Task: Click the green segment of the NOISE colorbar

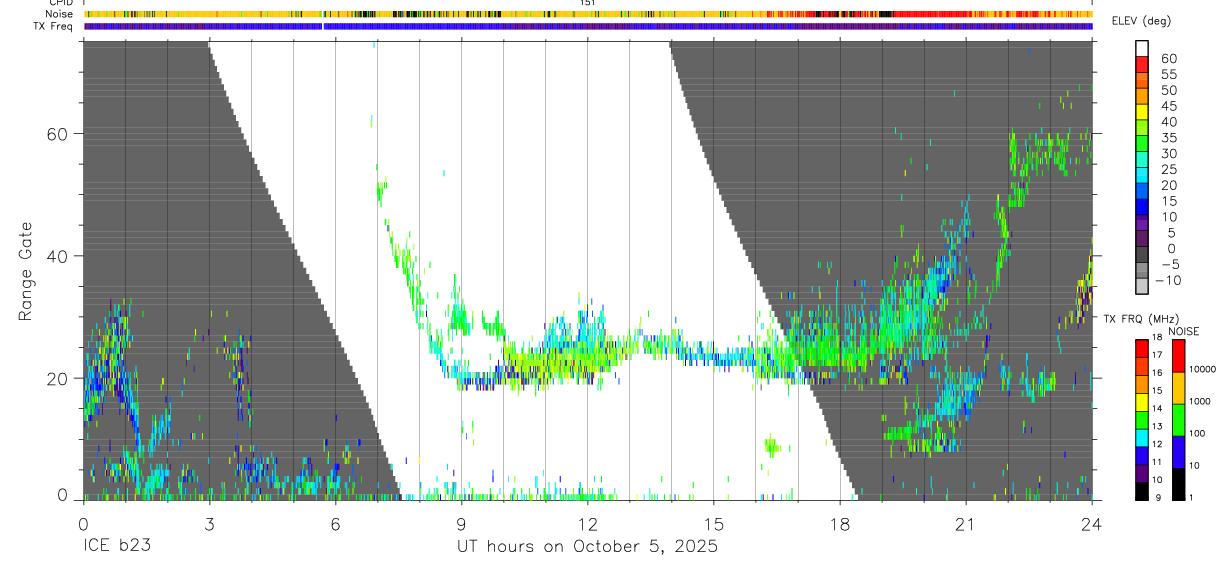Action: coord(1178,419)
